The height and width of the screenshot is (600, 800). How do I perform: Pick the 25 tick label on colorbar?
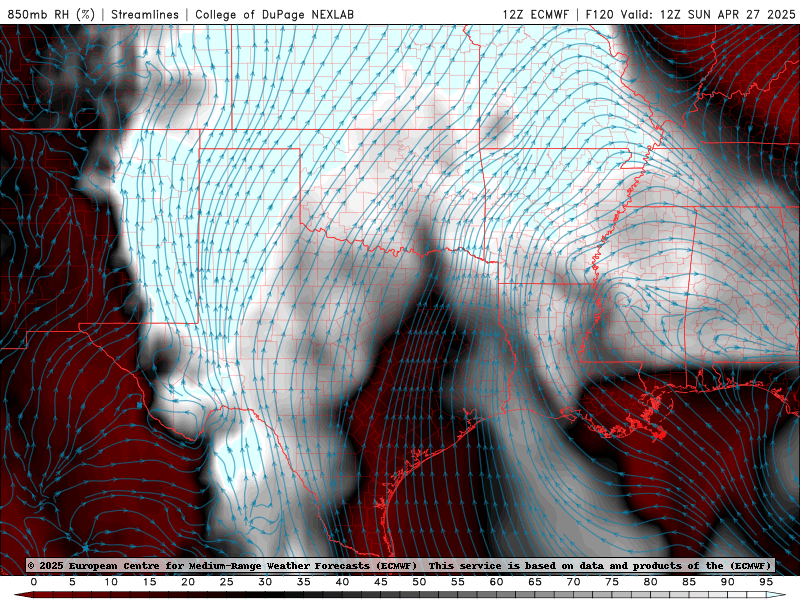click(227, 582)
